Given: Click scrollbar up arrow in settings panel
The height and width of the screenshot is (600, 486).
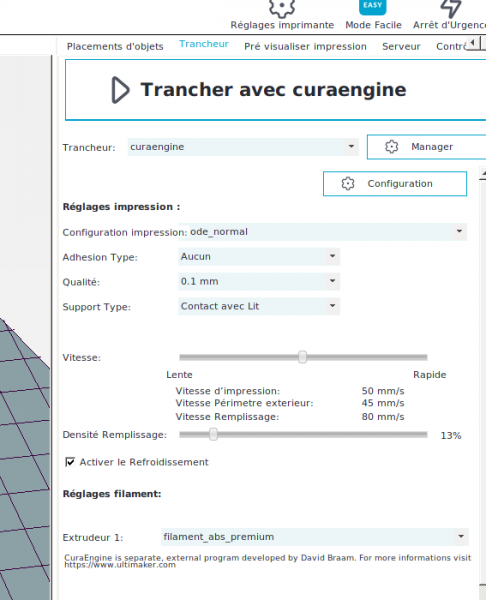Looking at the screenshot, I should [x=483, y=174].
